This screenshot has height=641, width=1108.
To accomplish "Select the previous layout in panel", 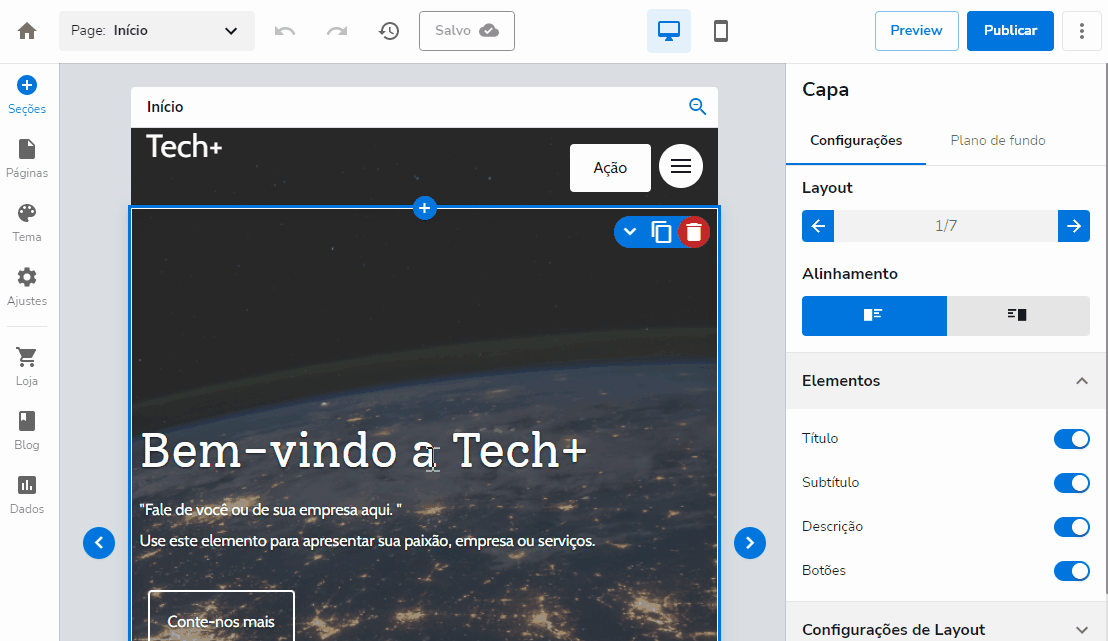I will pyautogui.click(x=818, y=226).
